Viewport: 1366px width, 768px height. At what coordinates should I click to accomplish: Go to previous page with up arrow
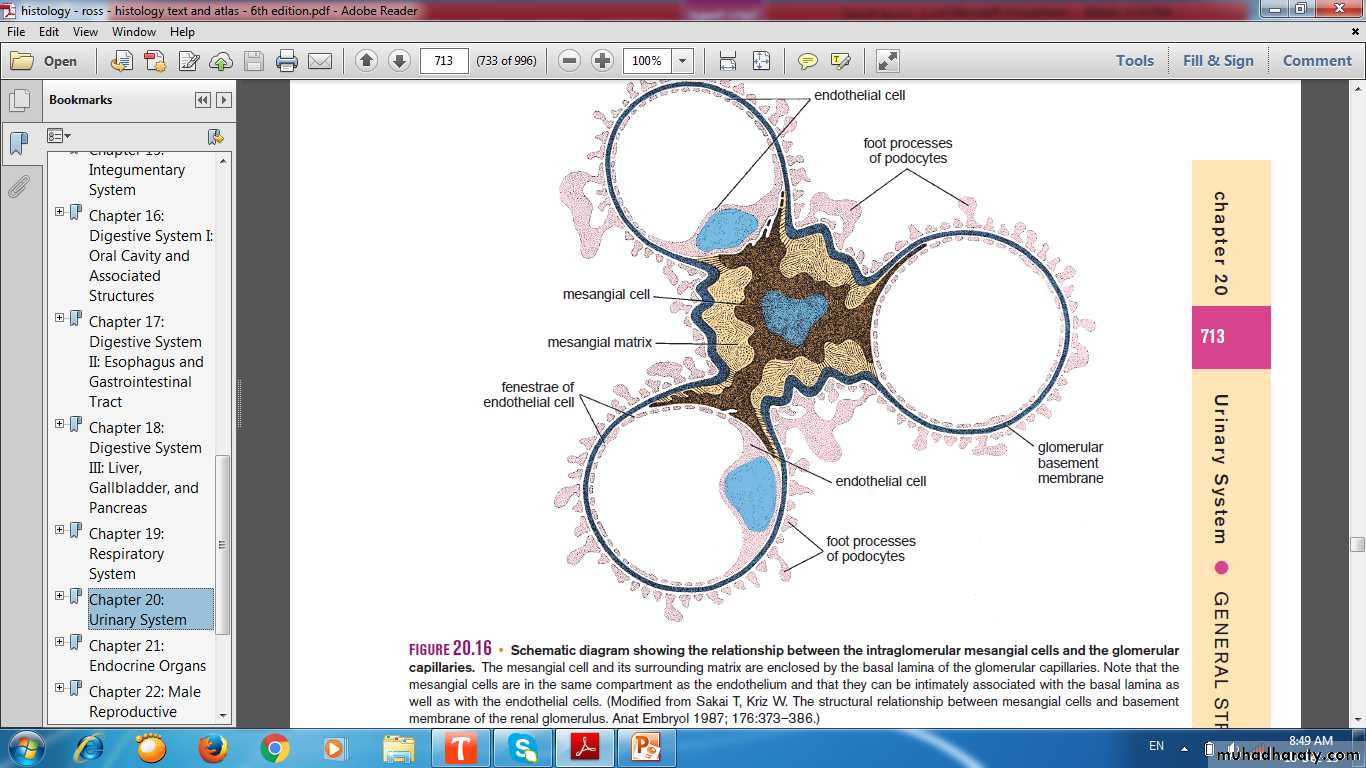point(366,61)
